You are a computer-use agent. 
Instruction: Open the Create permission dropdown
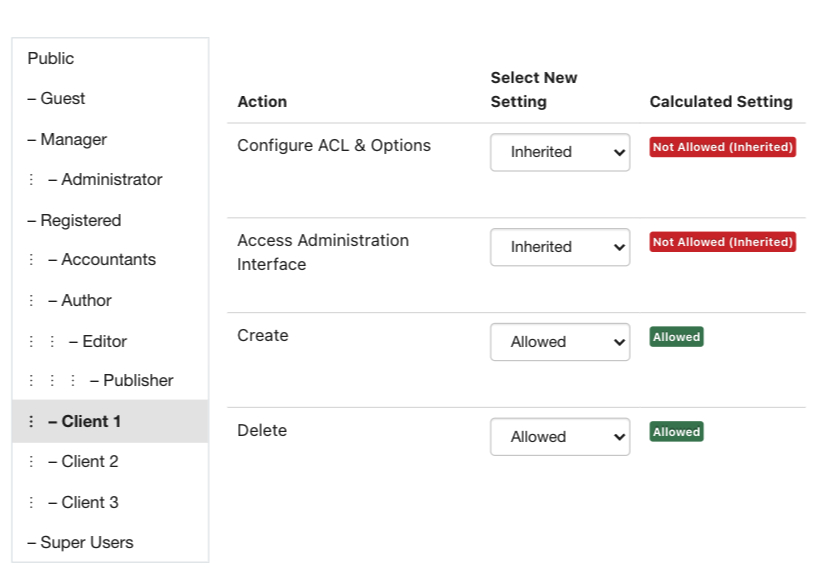pyautogui.click(x=560, y=342)
